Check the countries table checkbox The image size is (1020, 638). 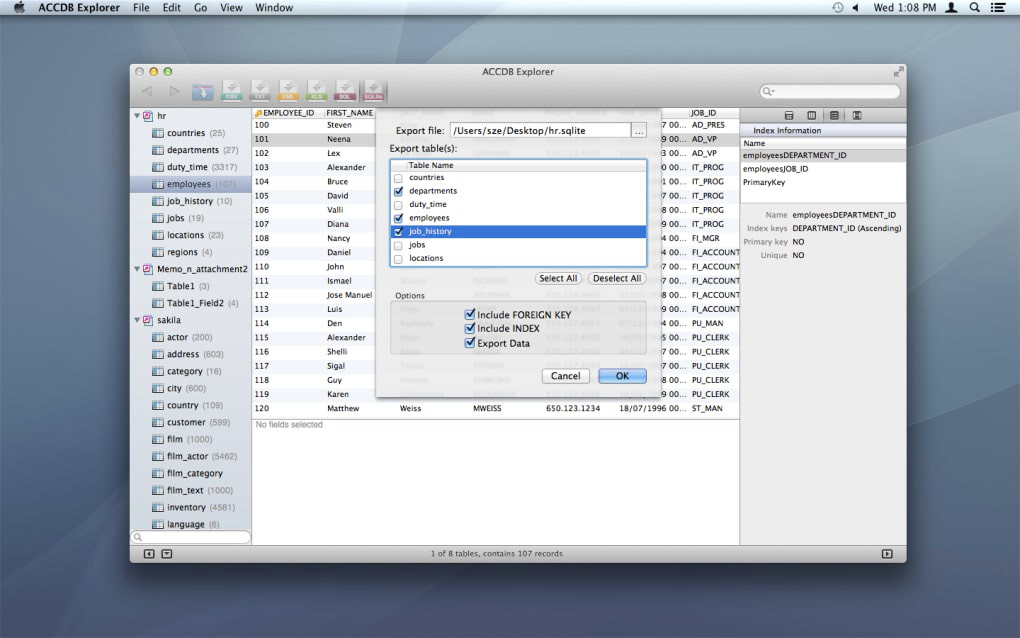tap(399, 178)
